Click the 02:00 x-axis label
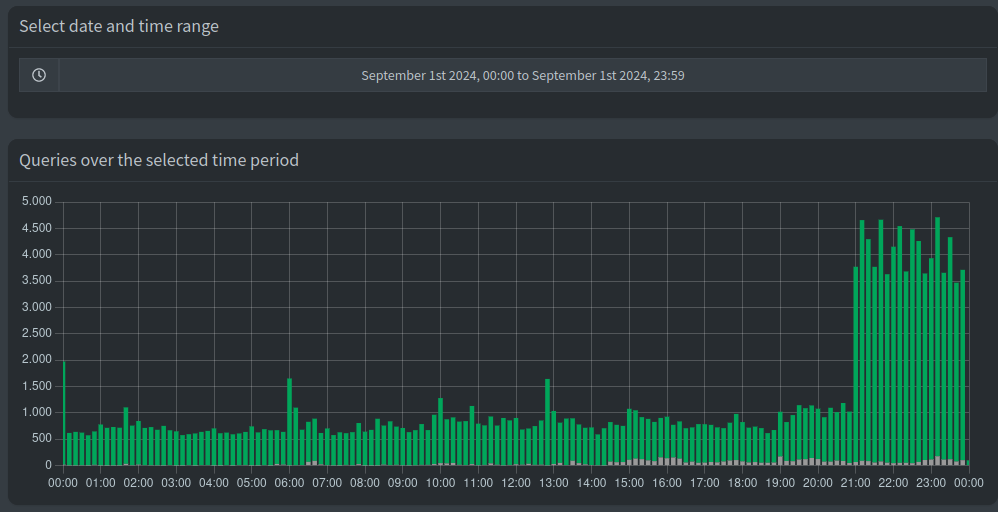Viewport: 998px width, 512px height. (x=138, y=483)
